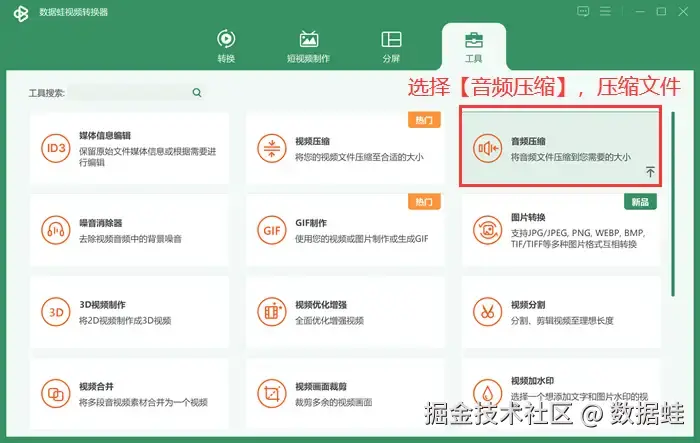This screenshot has height=443, width=700.
Task: Close the converter window
Action: point(683,12)
